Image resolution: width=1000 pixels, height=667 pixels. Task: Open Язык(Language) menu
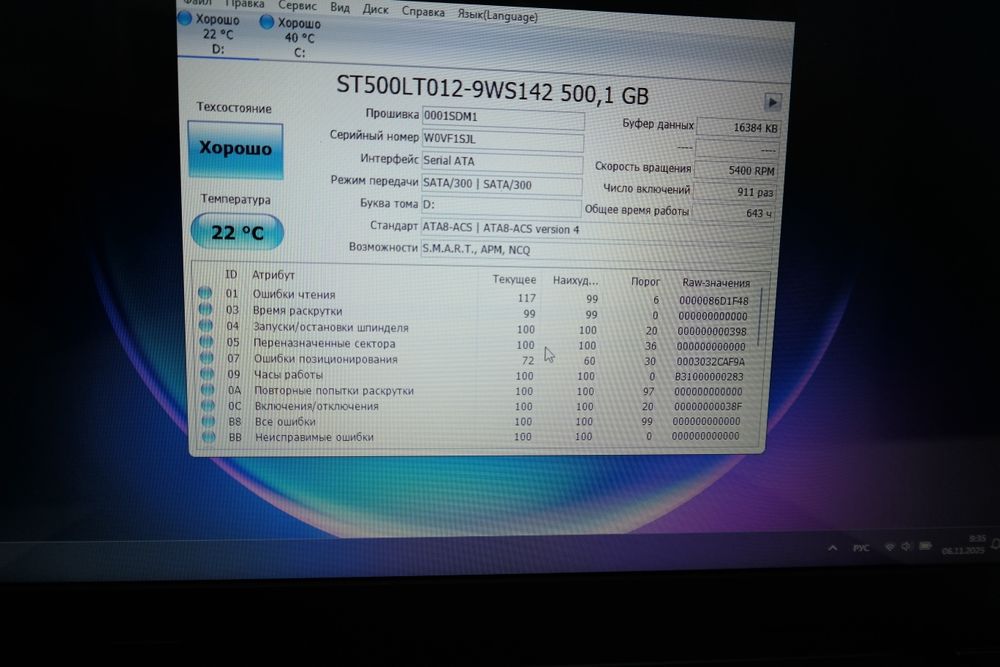tap(497, 15)
